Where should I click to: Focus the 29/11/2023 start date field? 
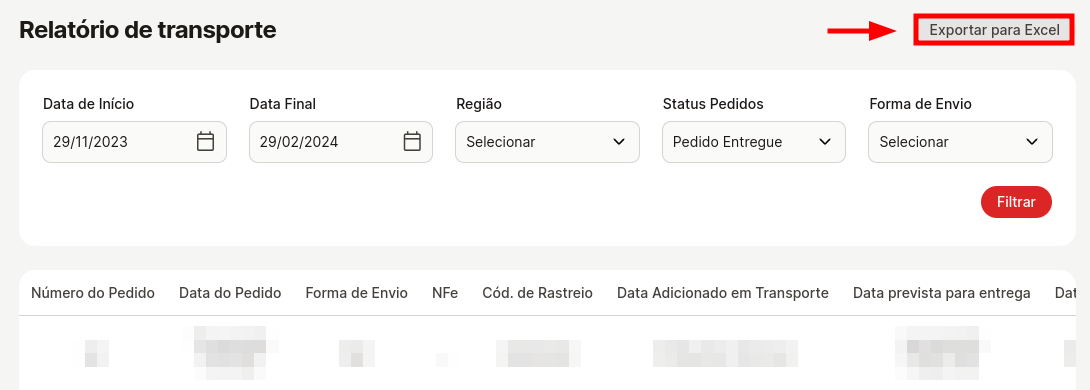click(134, 143)
